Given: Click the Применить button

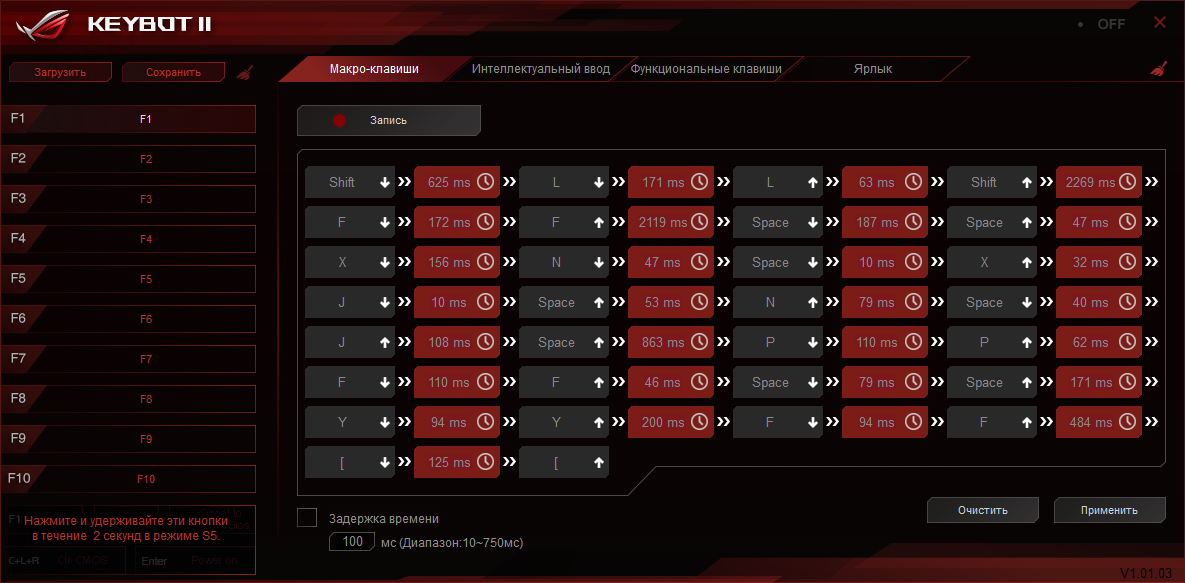Looking at the screenshot, I should pyautogui.click(x=1109, y=510).
